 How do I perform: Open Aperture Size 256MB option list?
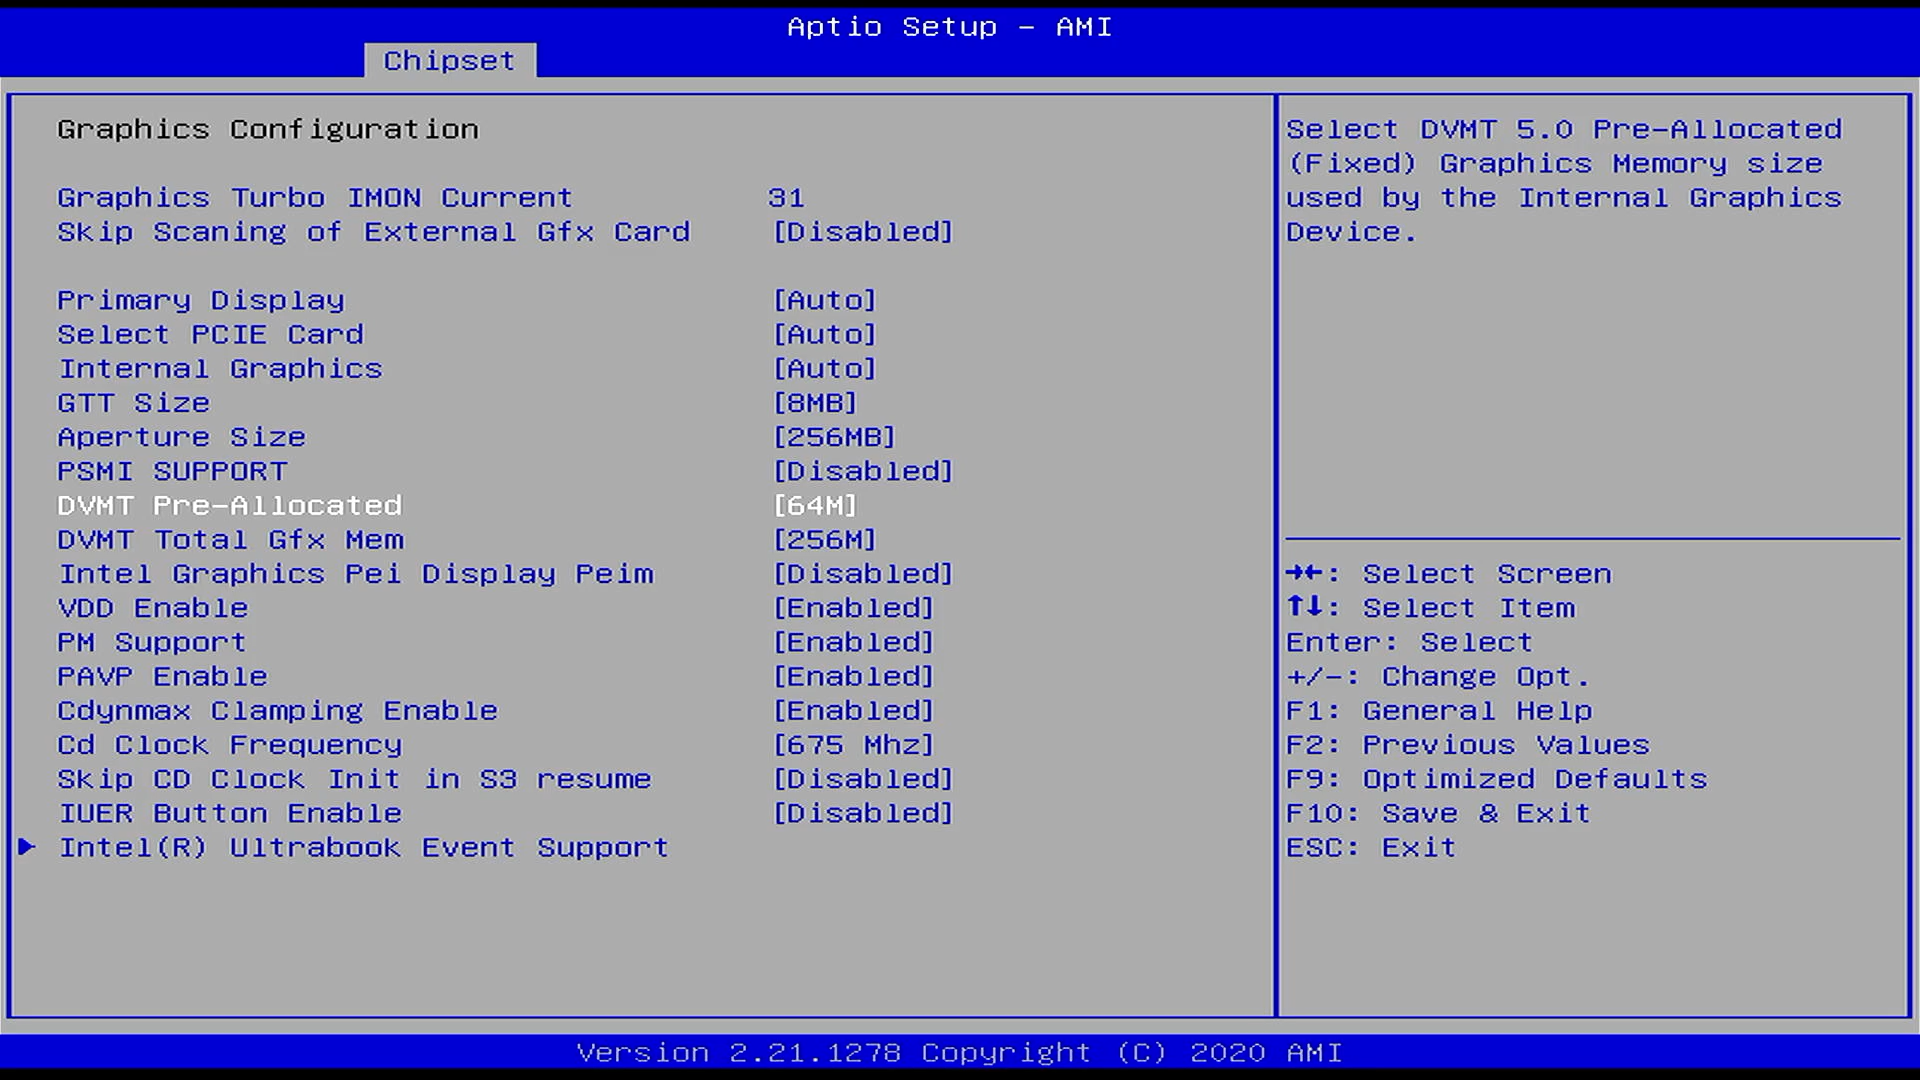[834, 437]
